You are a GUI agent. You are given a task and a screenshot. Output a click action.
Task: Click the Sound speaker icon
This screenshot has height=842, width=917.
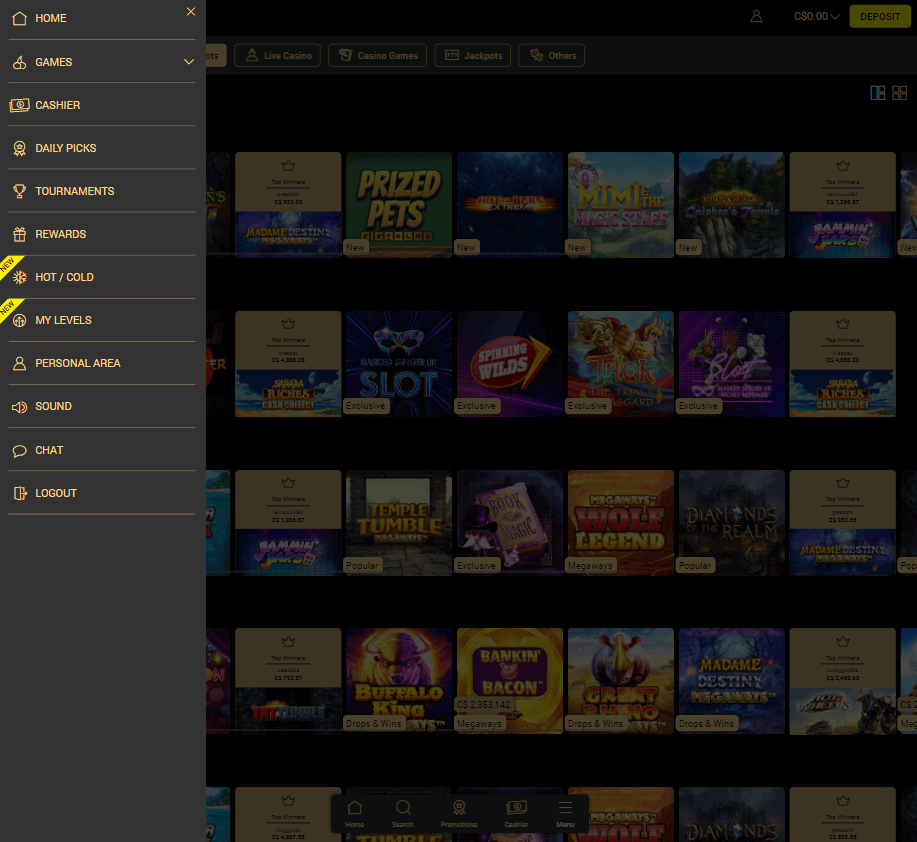(x=19, y=406)
